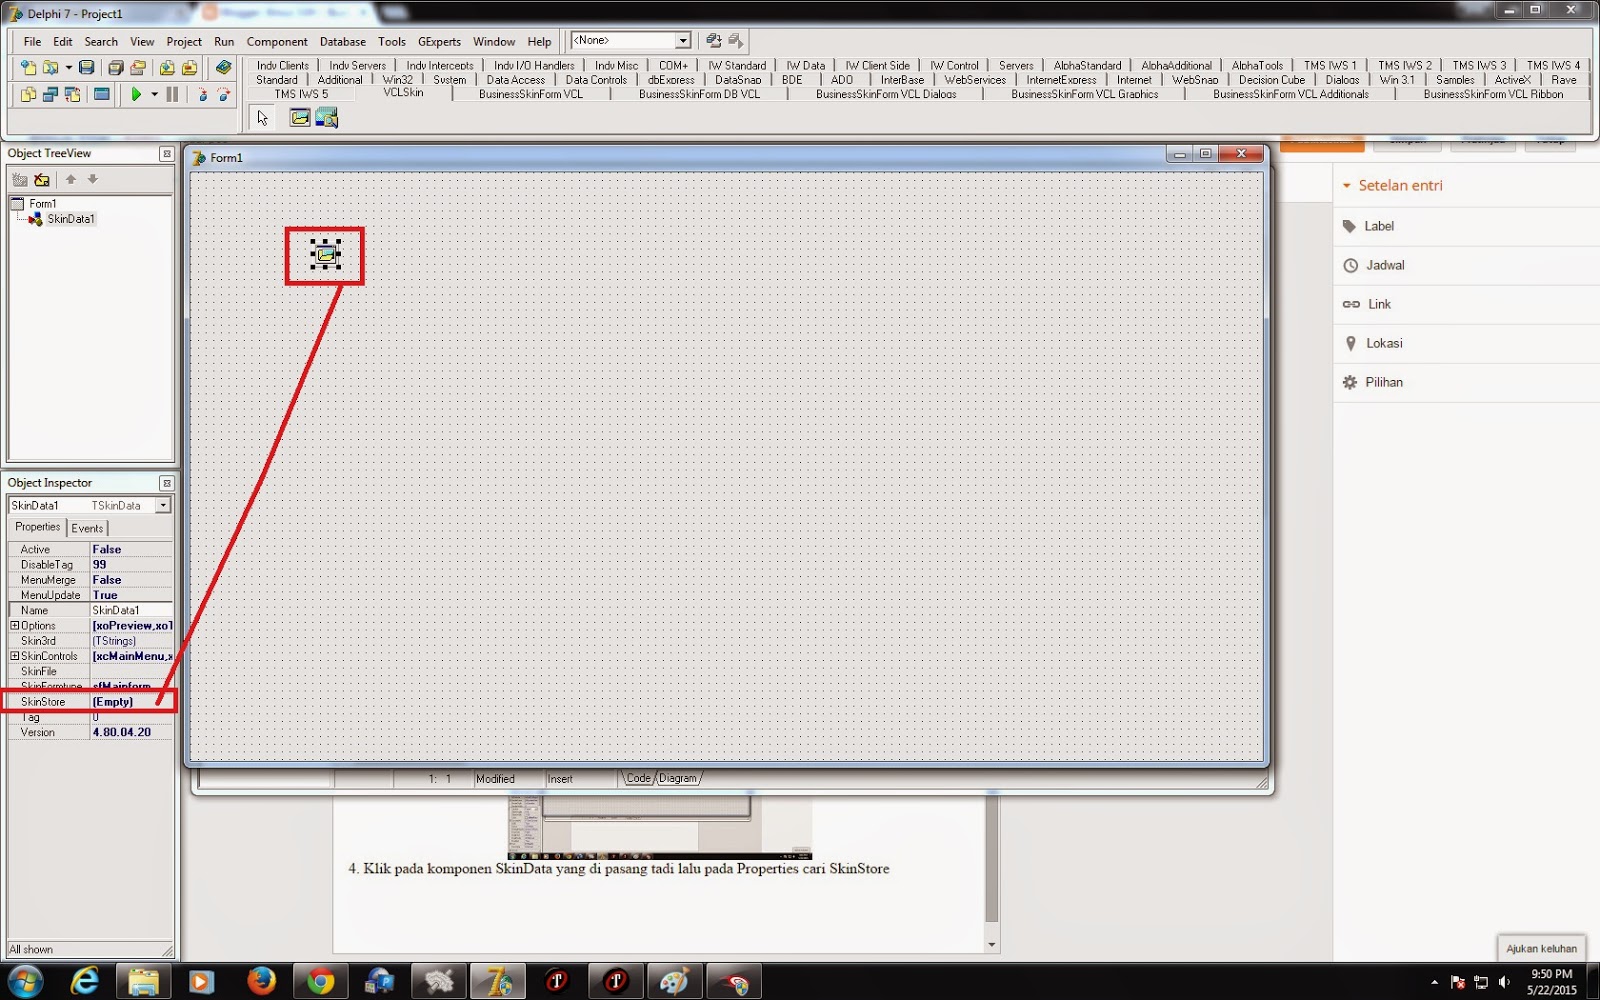The width and height of the screenshot is (1600, 1000).
Task: Click the View Form toolbar icon
Action: coord(50,94)
